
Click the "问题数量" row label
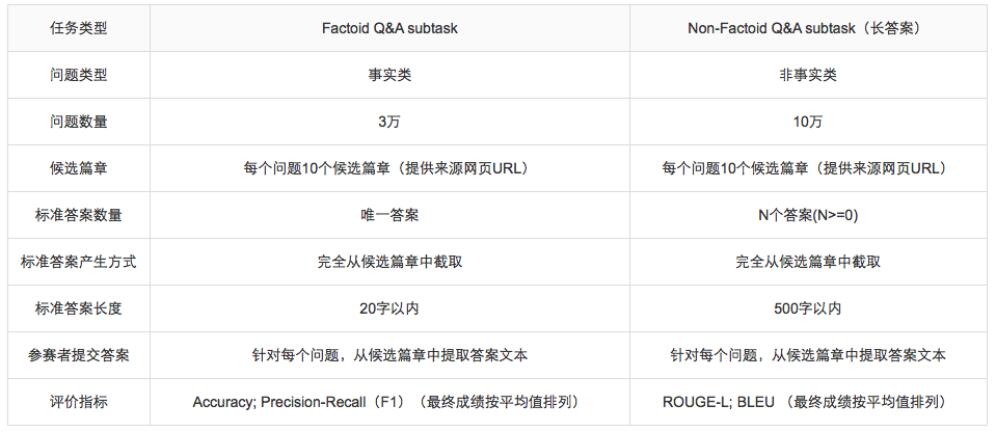pyautogui.click(x=79, y=122)
